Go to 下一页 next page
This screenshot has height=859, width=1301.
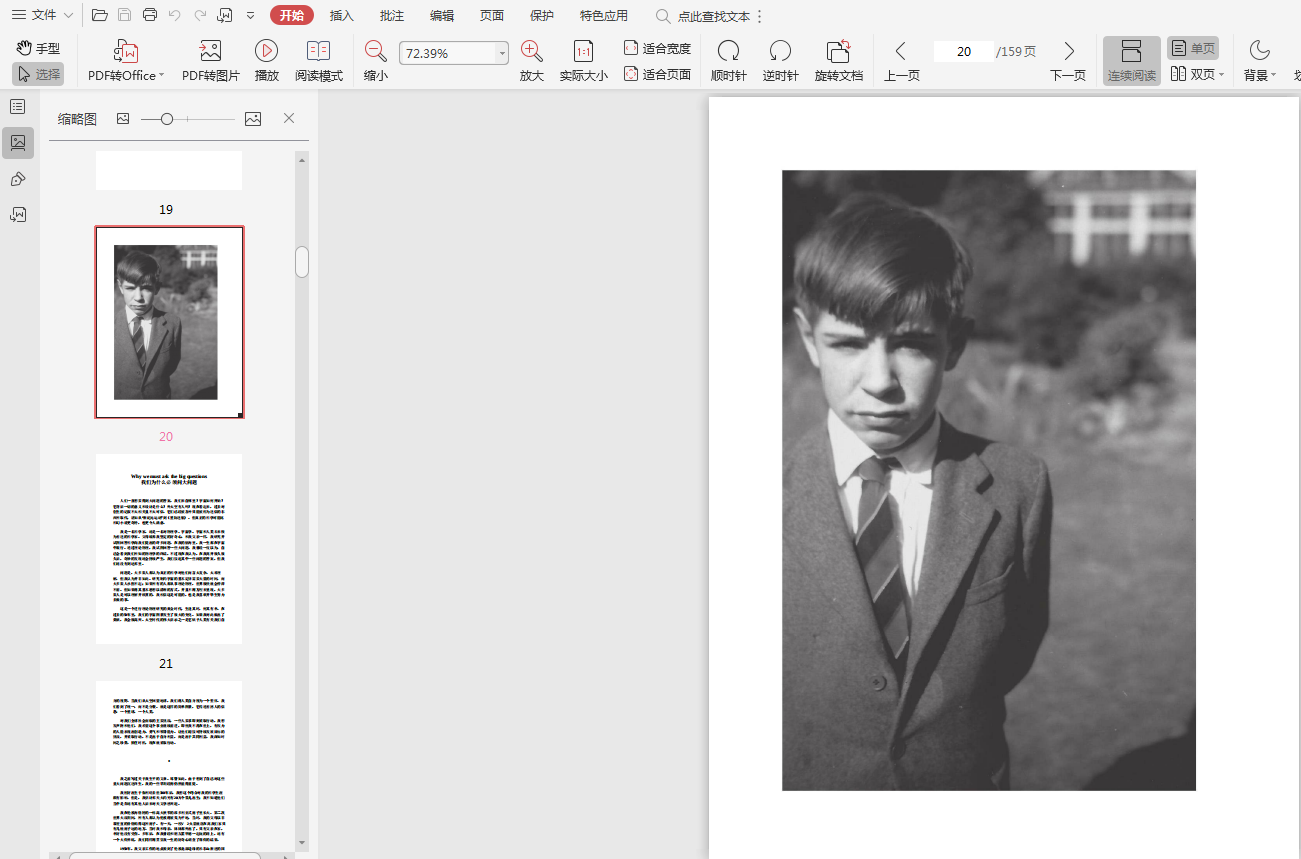(x=1068, y=52)
